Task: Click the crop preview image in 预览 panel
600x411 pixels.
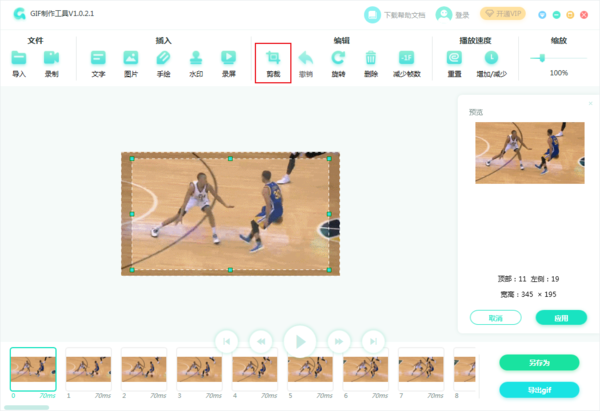Action: click(530, 153)
